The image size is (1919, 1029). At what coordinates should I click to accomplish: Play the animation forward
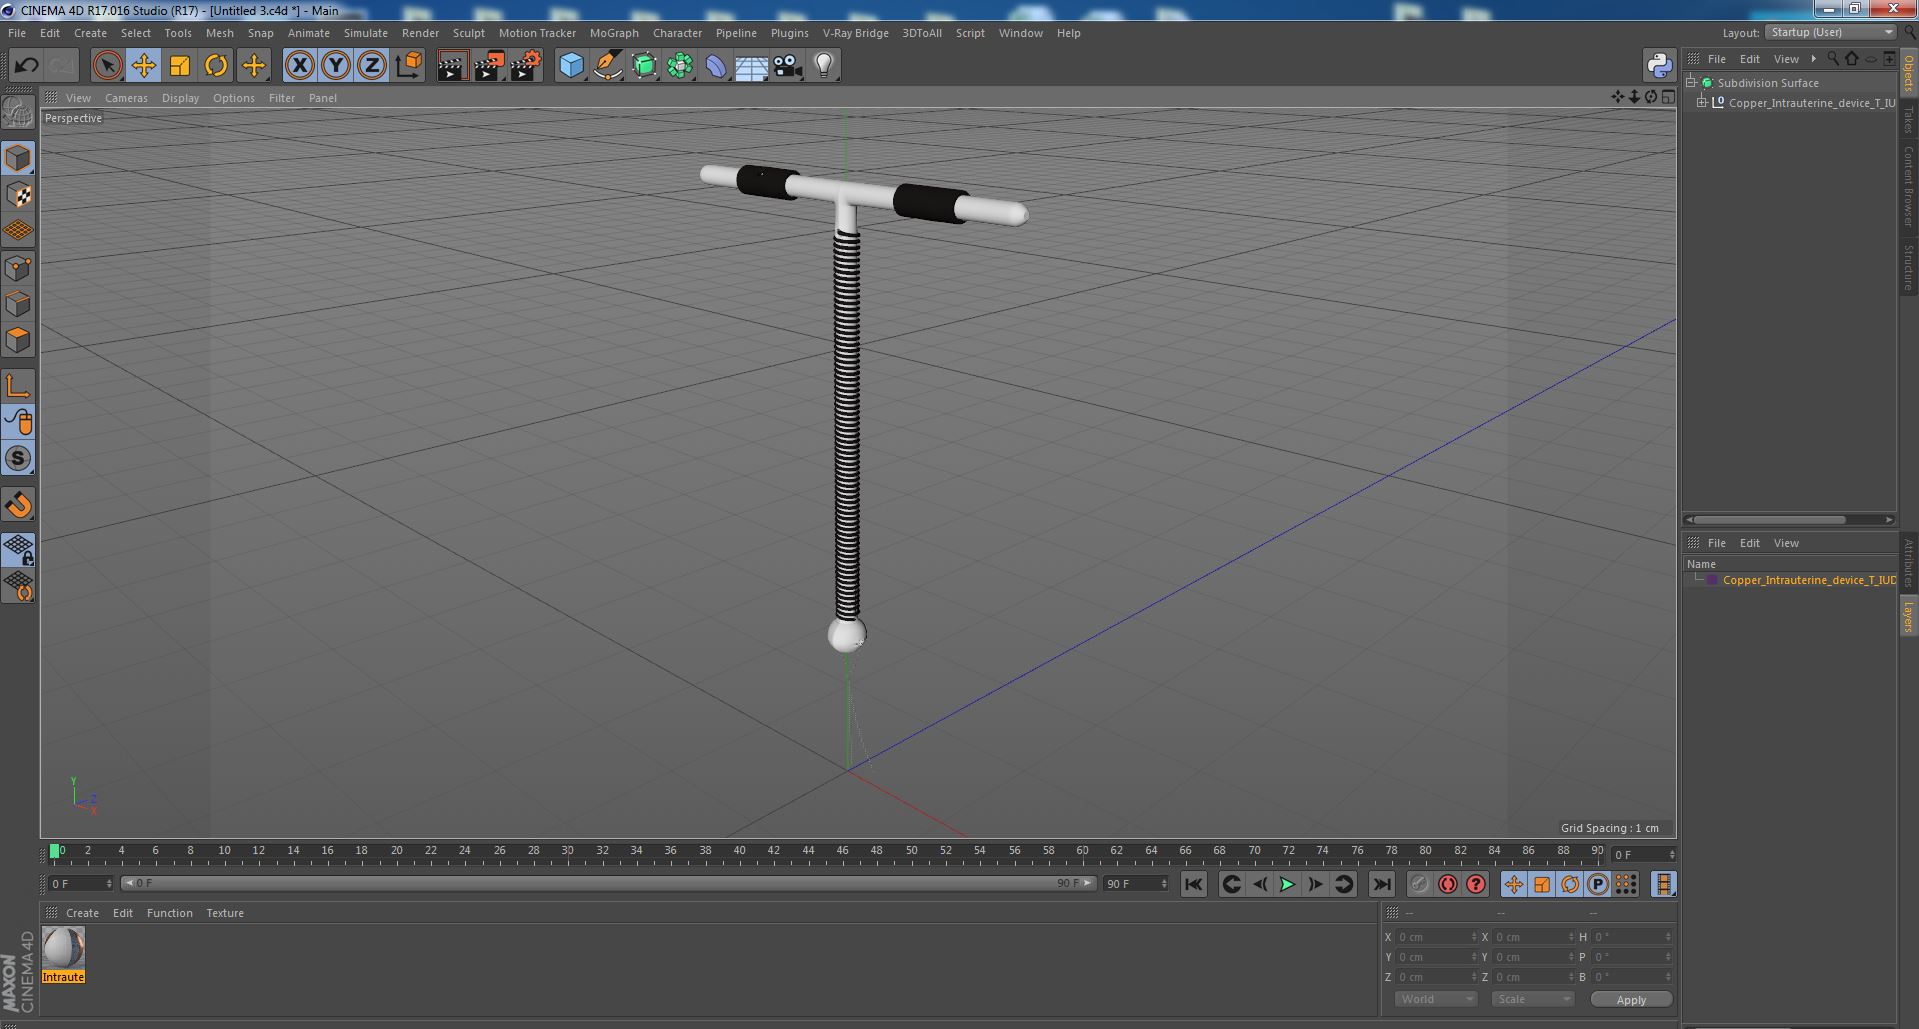[x=1287, y=884]
